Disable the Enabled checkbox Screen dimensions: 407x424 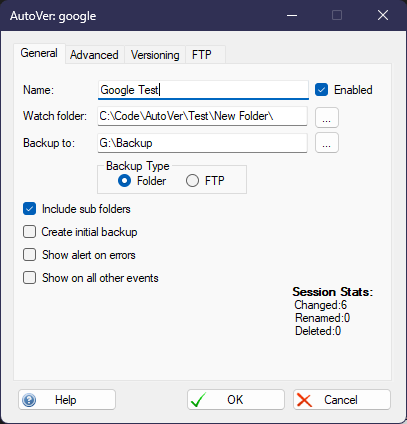click(x=321, y=90)
